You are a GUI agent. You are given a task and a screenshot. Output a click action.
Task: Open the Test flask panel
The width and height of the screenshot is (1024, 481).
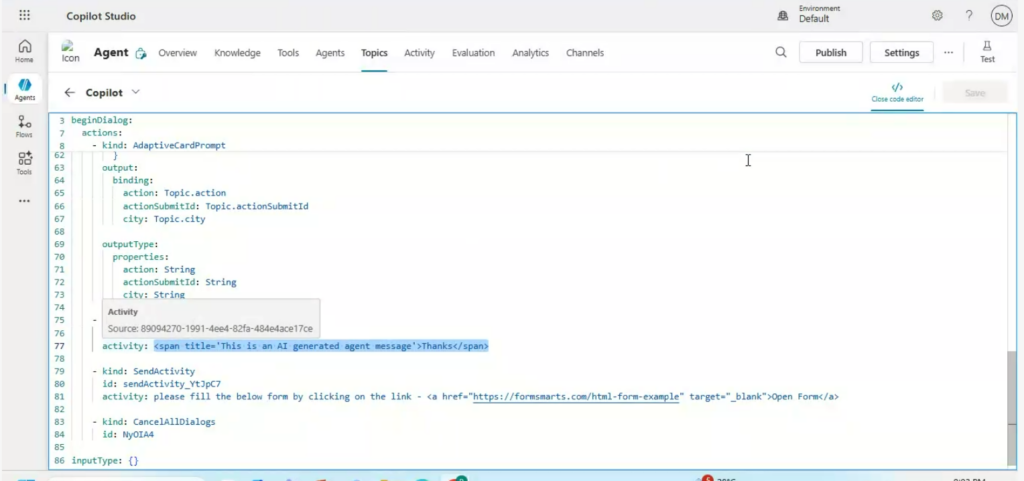987,52
